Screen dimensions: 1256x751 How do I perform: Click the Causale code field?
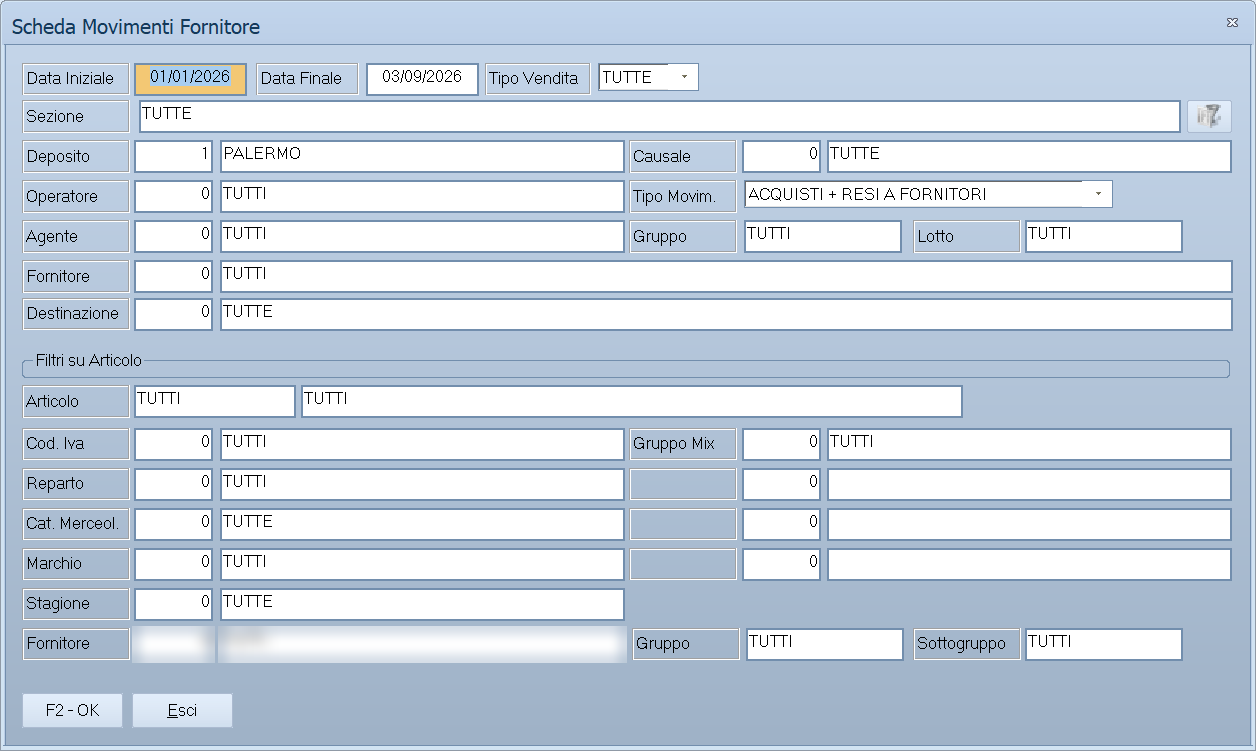pyautogui.click(x=781, y=156)
